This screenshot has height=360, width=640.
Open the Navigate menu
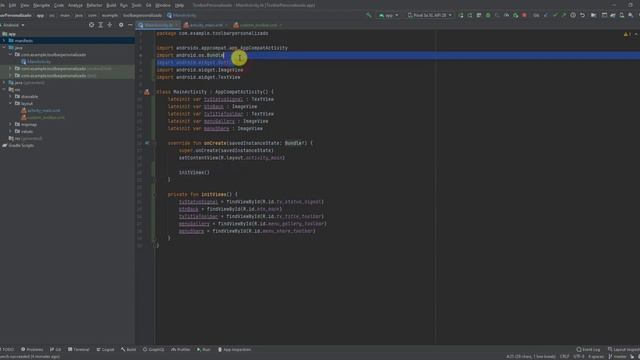coord(41,5)
